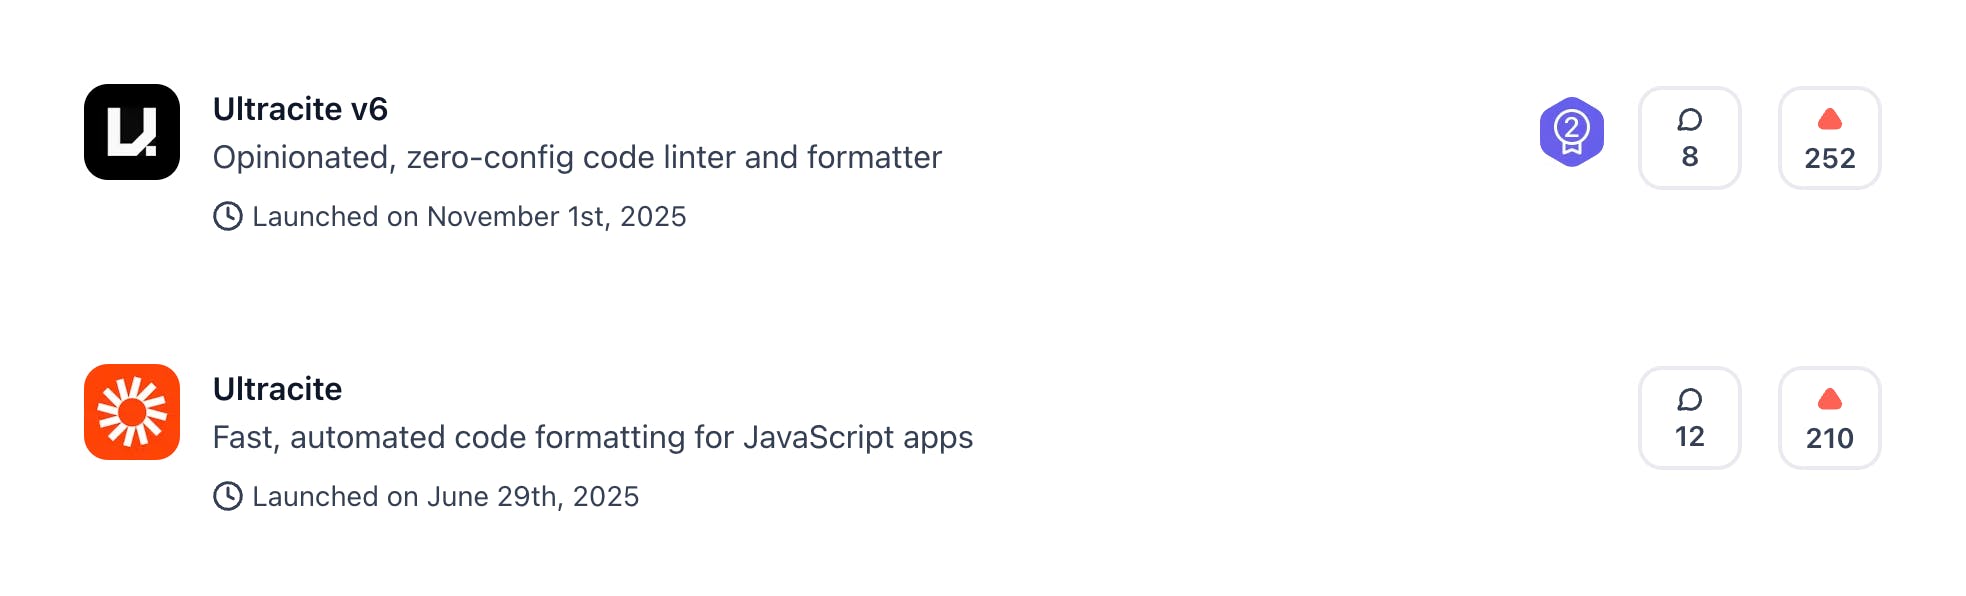
Task: Click the orange sunburst Ultracite logo
Action: click(132, 412)
